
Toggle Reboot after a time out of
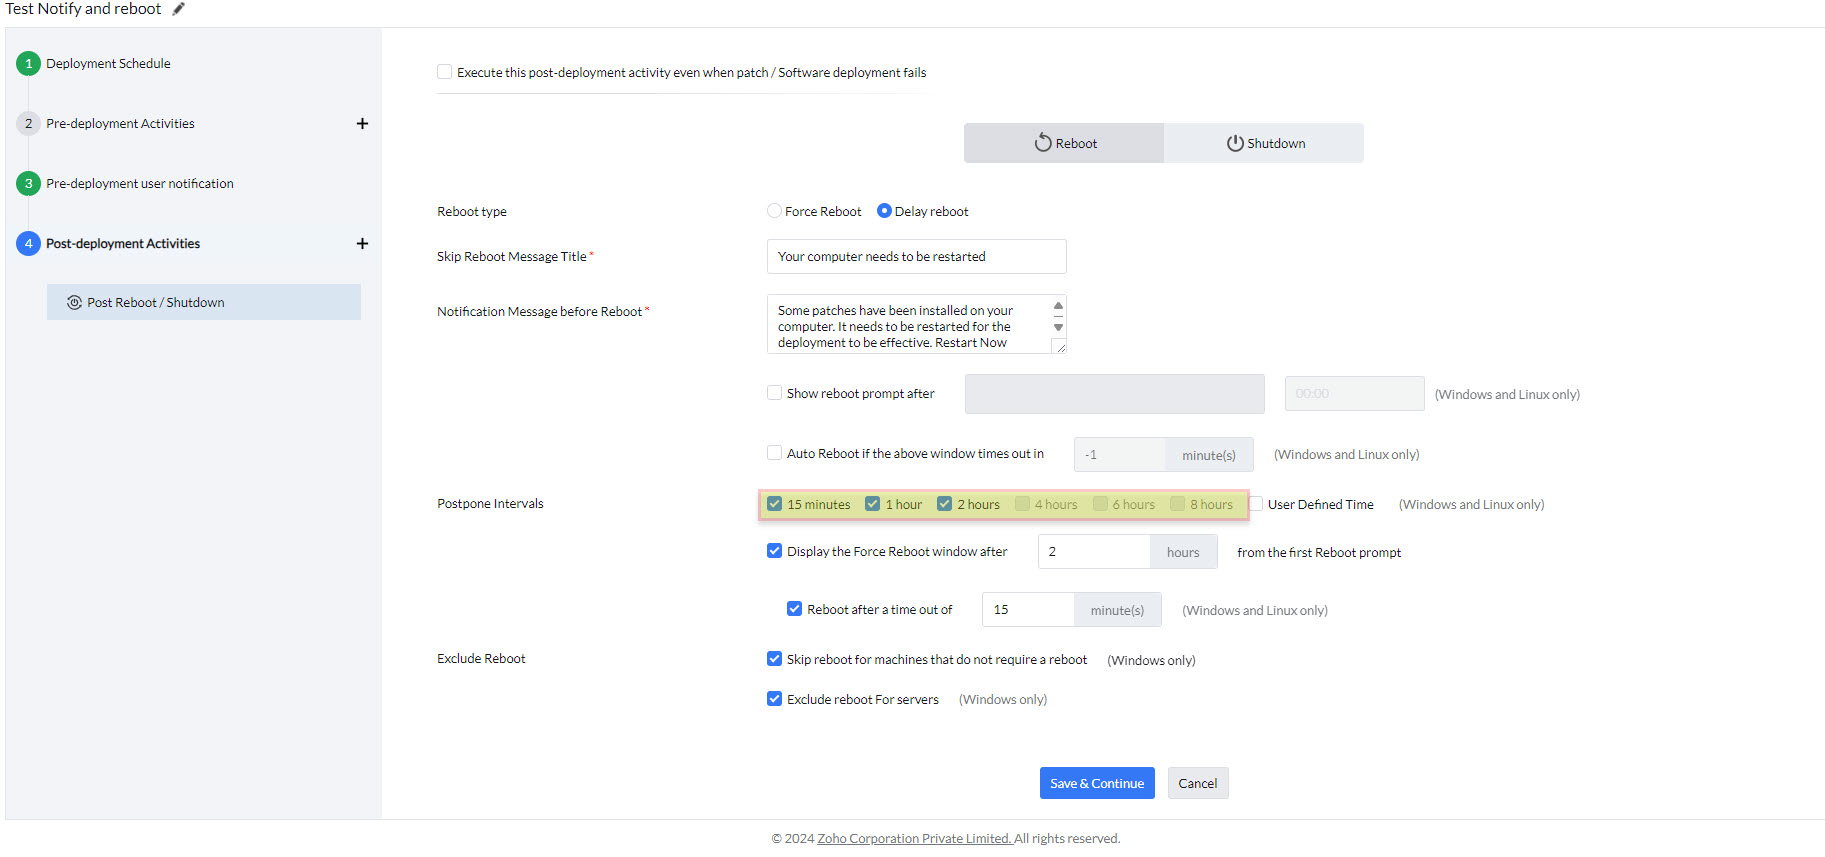click(794, 609)
